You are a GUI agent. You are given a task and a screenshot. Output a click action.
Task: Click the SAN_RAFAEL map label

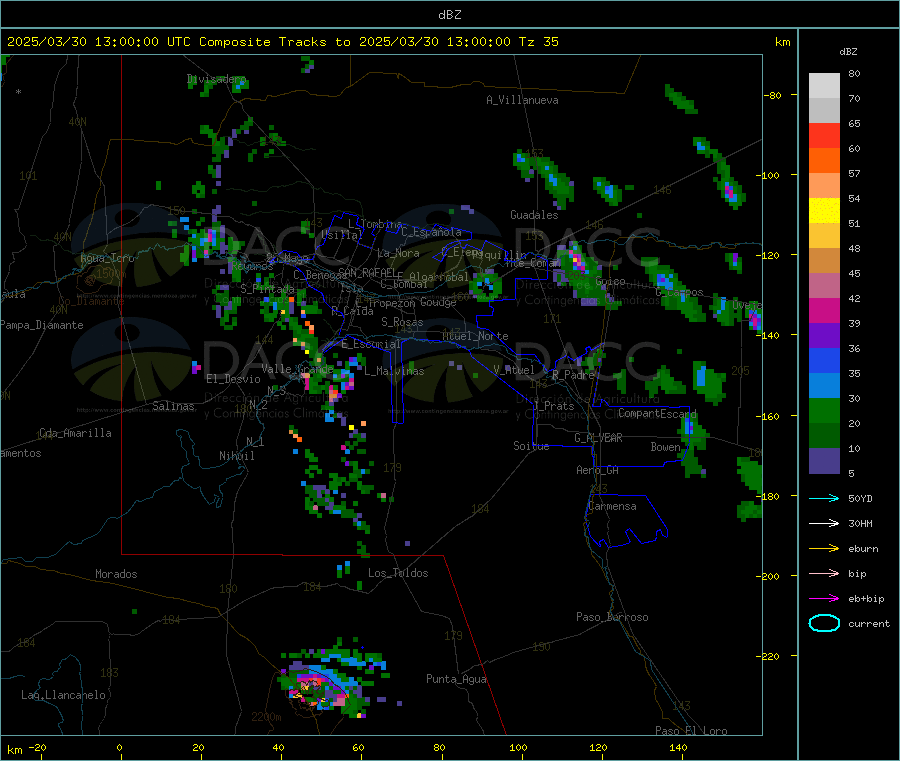point(367,272)
